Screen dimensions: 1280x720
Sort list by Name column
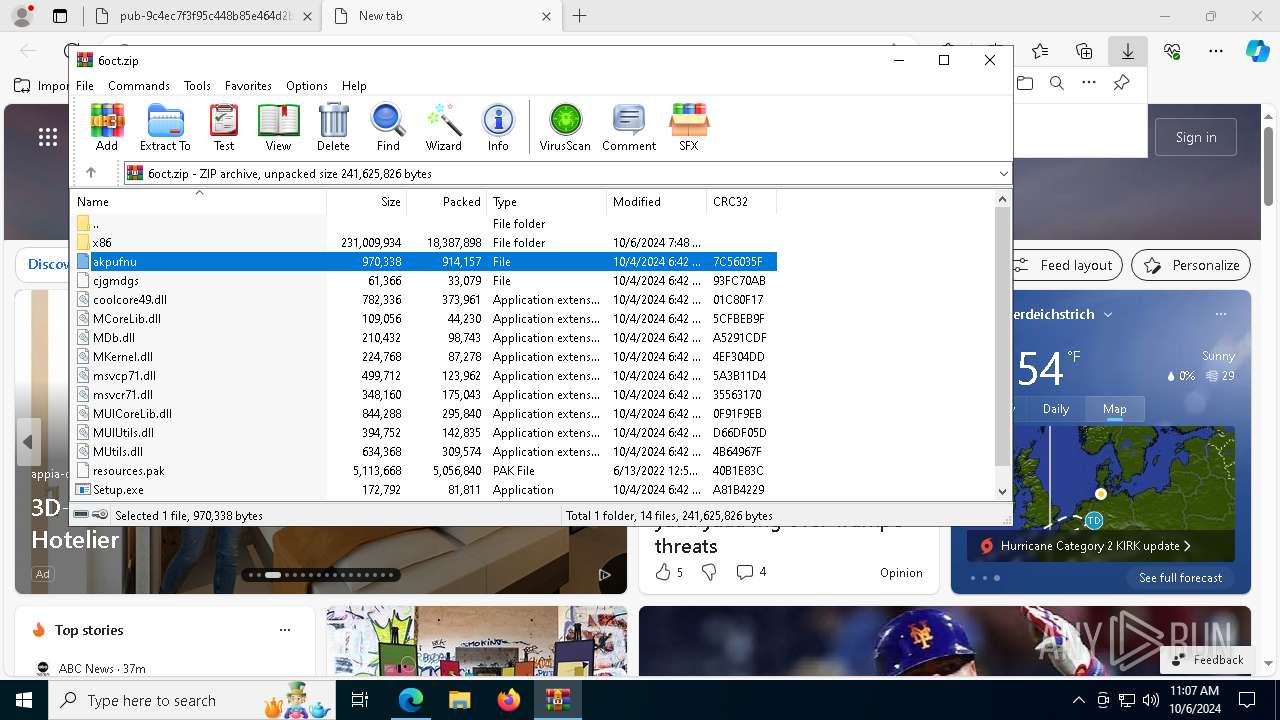(200, 201)
